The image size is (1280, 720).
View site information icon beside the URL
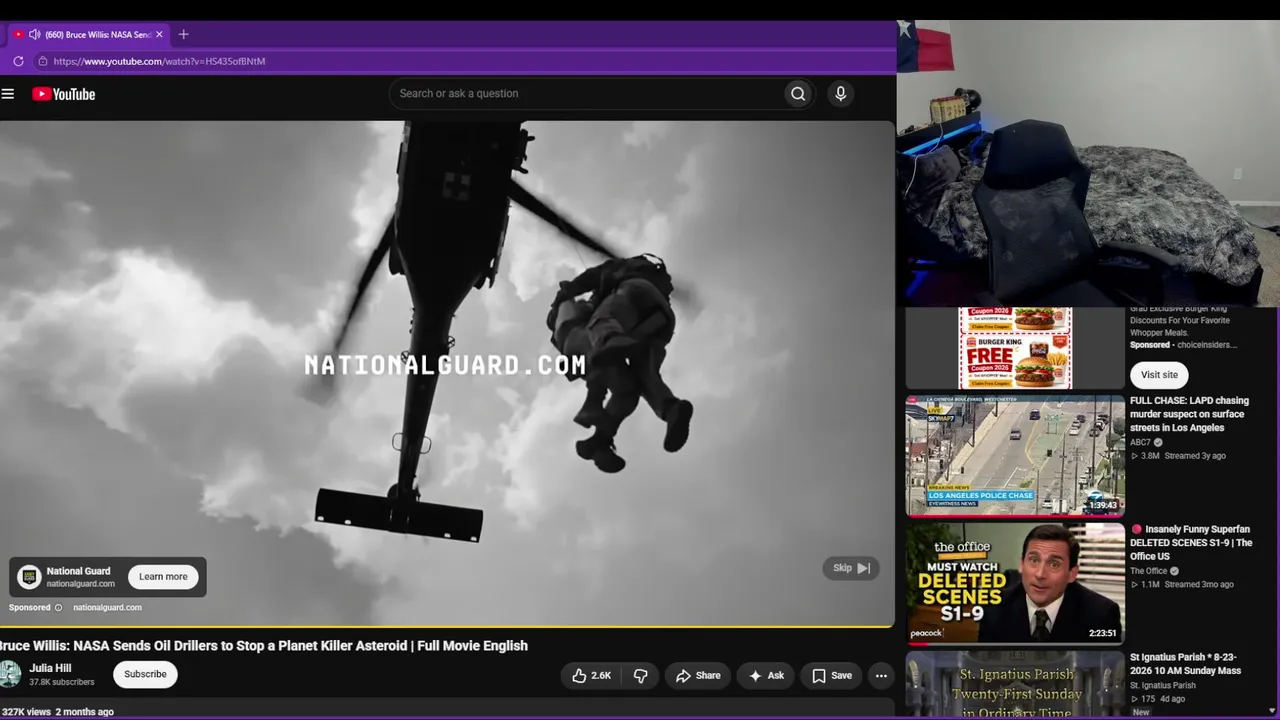[42, 61]
